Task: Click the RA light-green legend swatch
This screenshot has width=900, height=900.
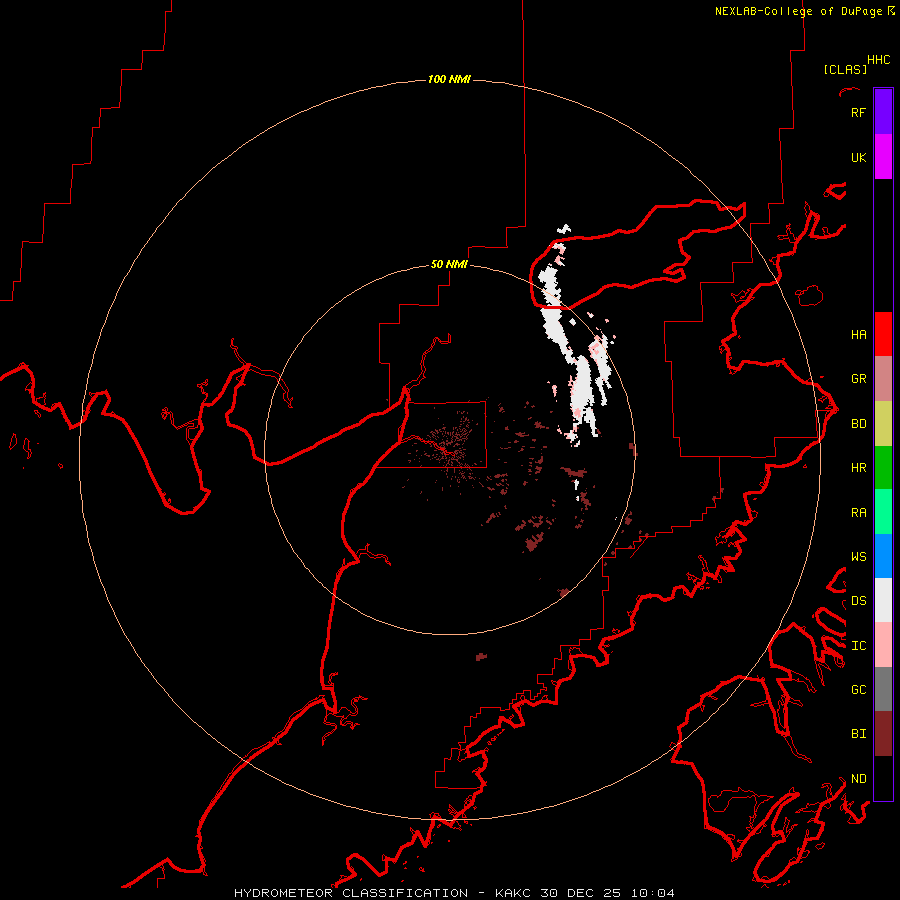Action: click(883, 512)
